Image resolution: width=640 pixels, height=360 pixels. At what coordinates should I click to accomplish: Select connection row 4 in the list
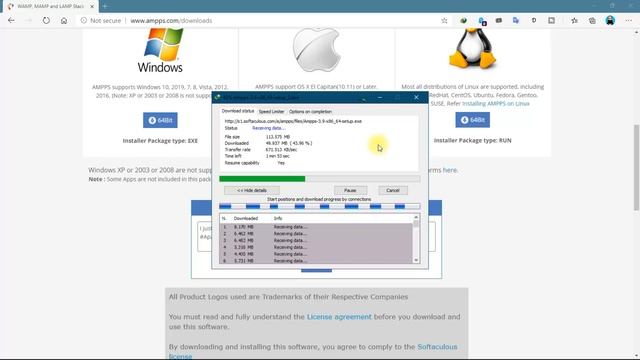click(316, 247)
